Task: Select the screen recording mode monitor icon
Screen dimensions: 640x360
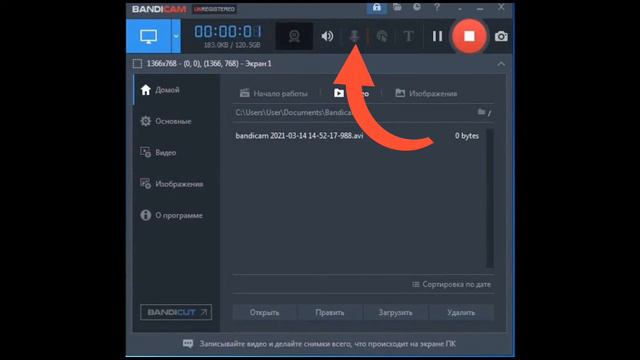Action: [x=149, y=36]
